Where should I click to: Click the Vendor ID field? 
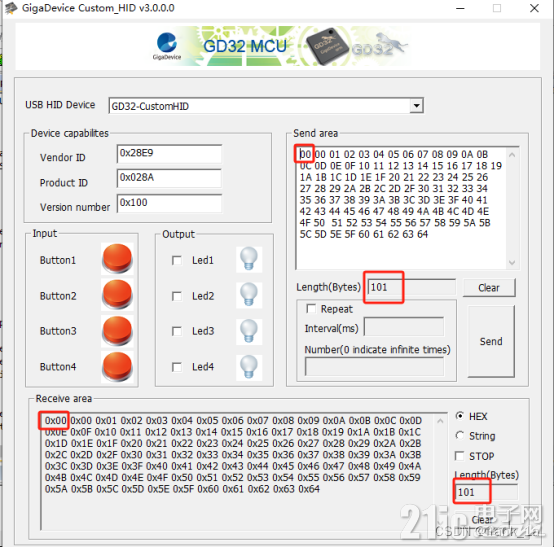pyautogui.click(x=169, y=154)
